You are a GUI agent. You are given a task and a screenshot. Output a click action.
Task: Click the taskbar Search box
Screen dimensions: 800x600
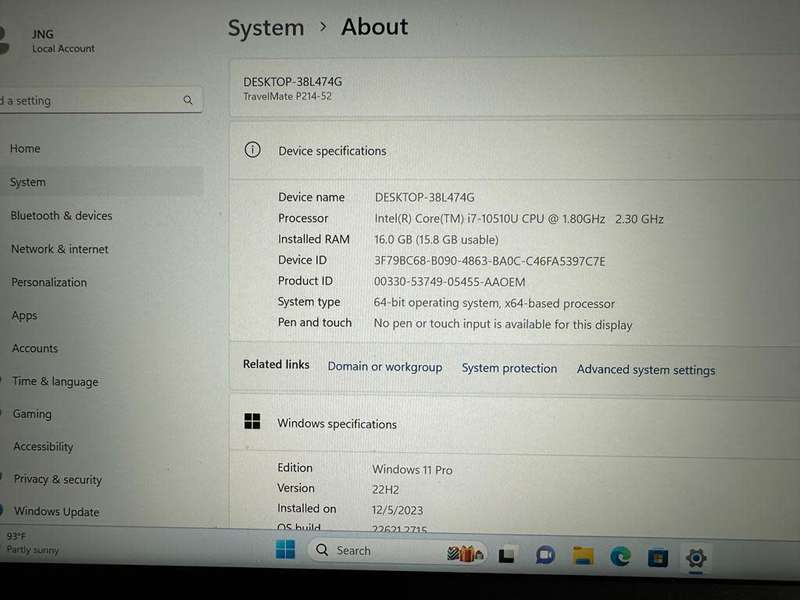pos(398,552)
